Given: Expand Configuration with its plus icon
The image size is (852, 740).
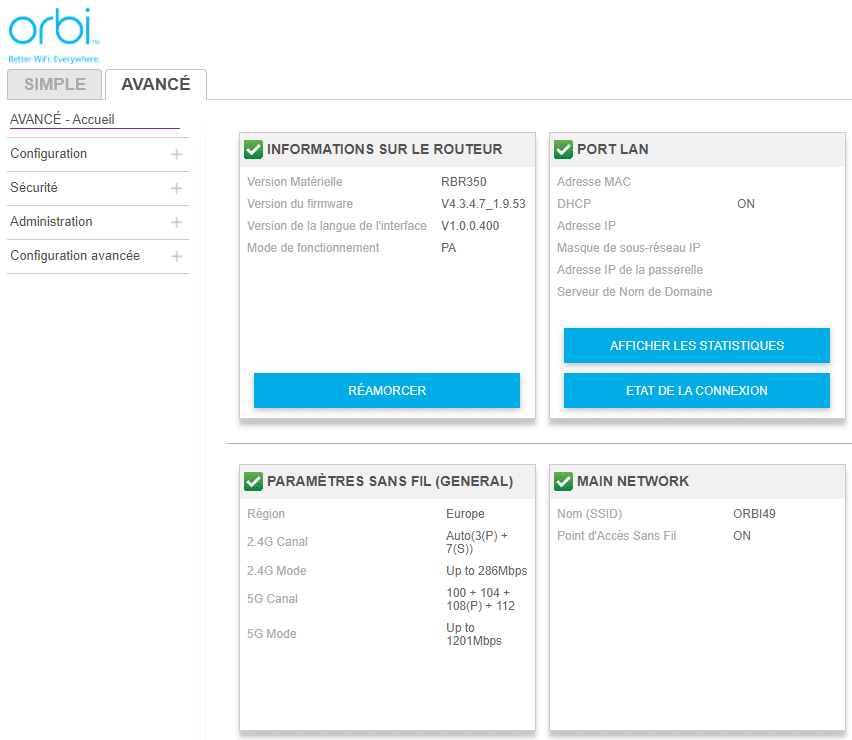Looking at the screenshot, I should 177,154.
